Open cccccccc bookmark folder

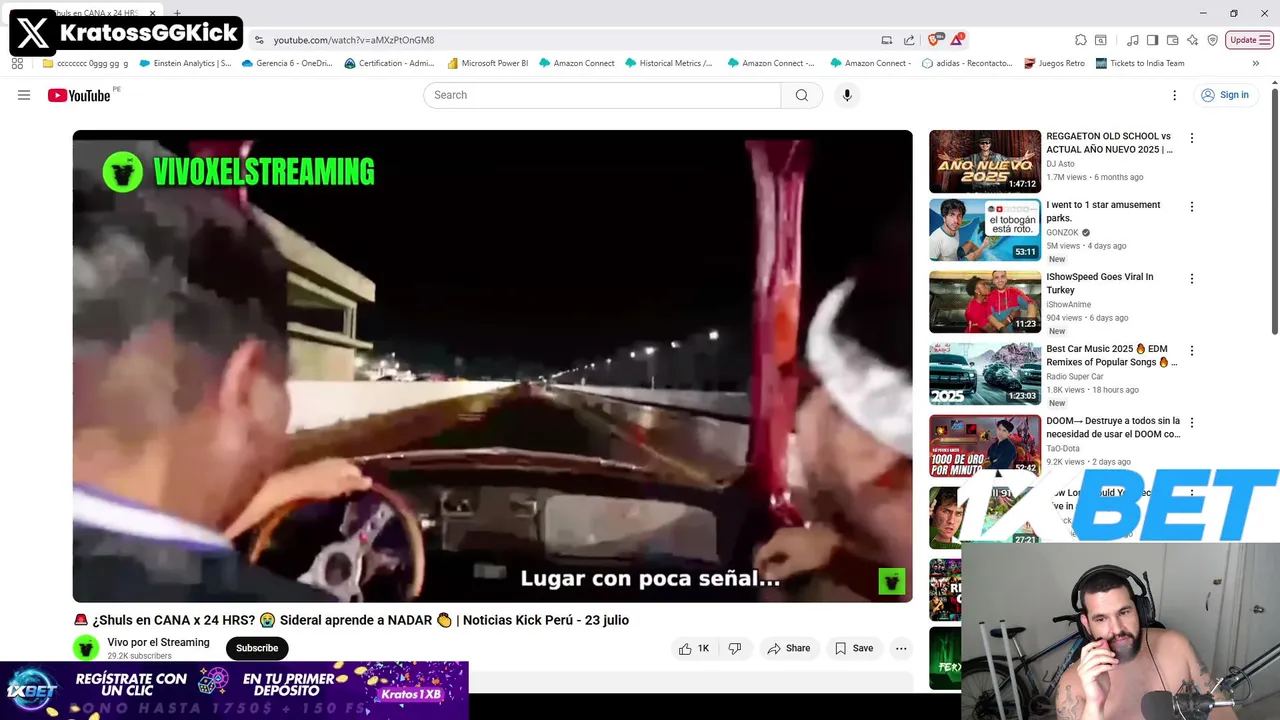point(85,63)
